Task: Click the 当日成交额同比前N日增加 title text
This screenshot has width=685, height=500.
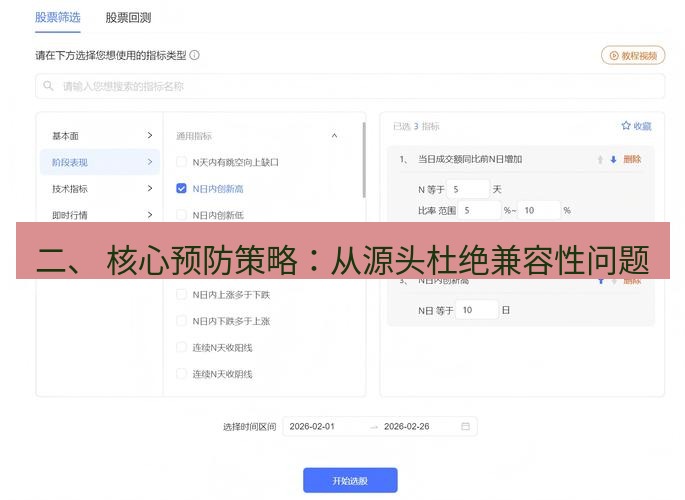Action: coord(470,159)
